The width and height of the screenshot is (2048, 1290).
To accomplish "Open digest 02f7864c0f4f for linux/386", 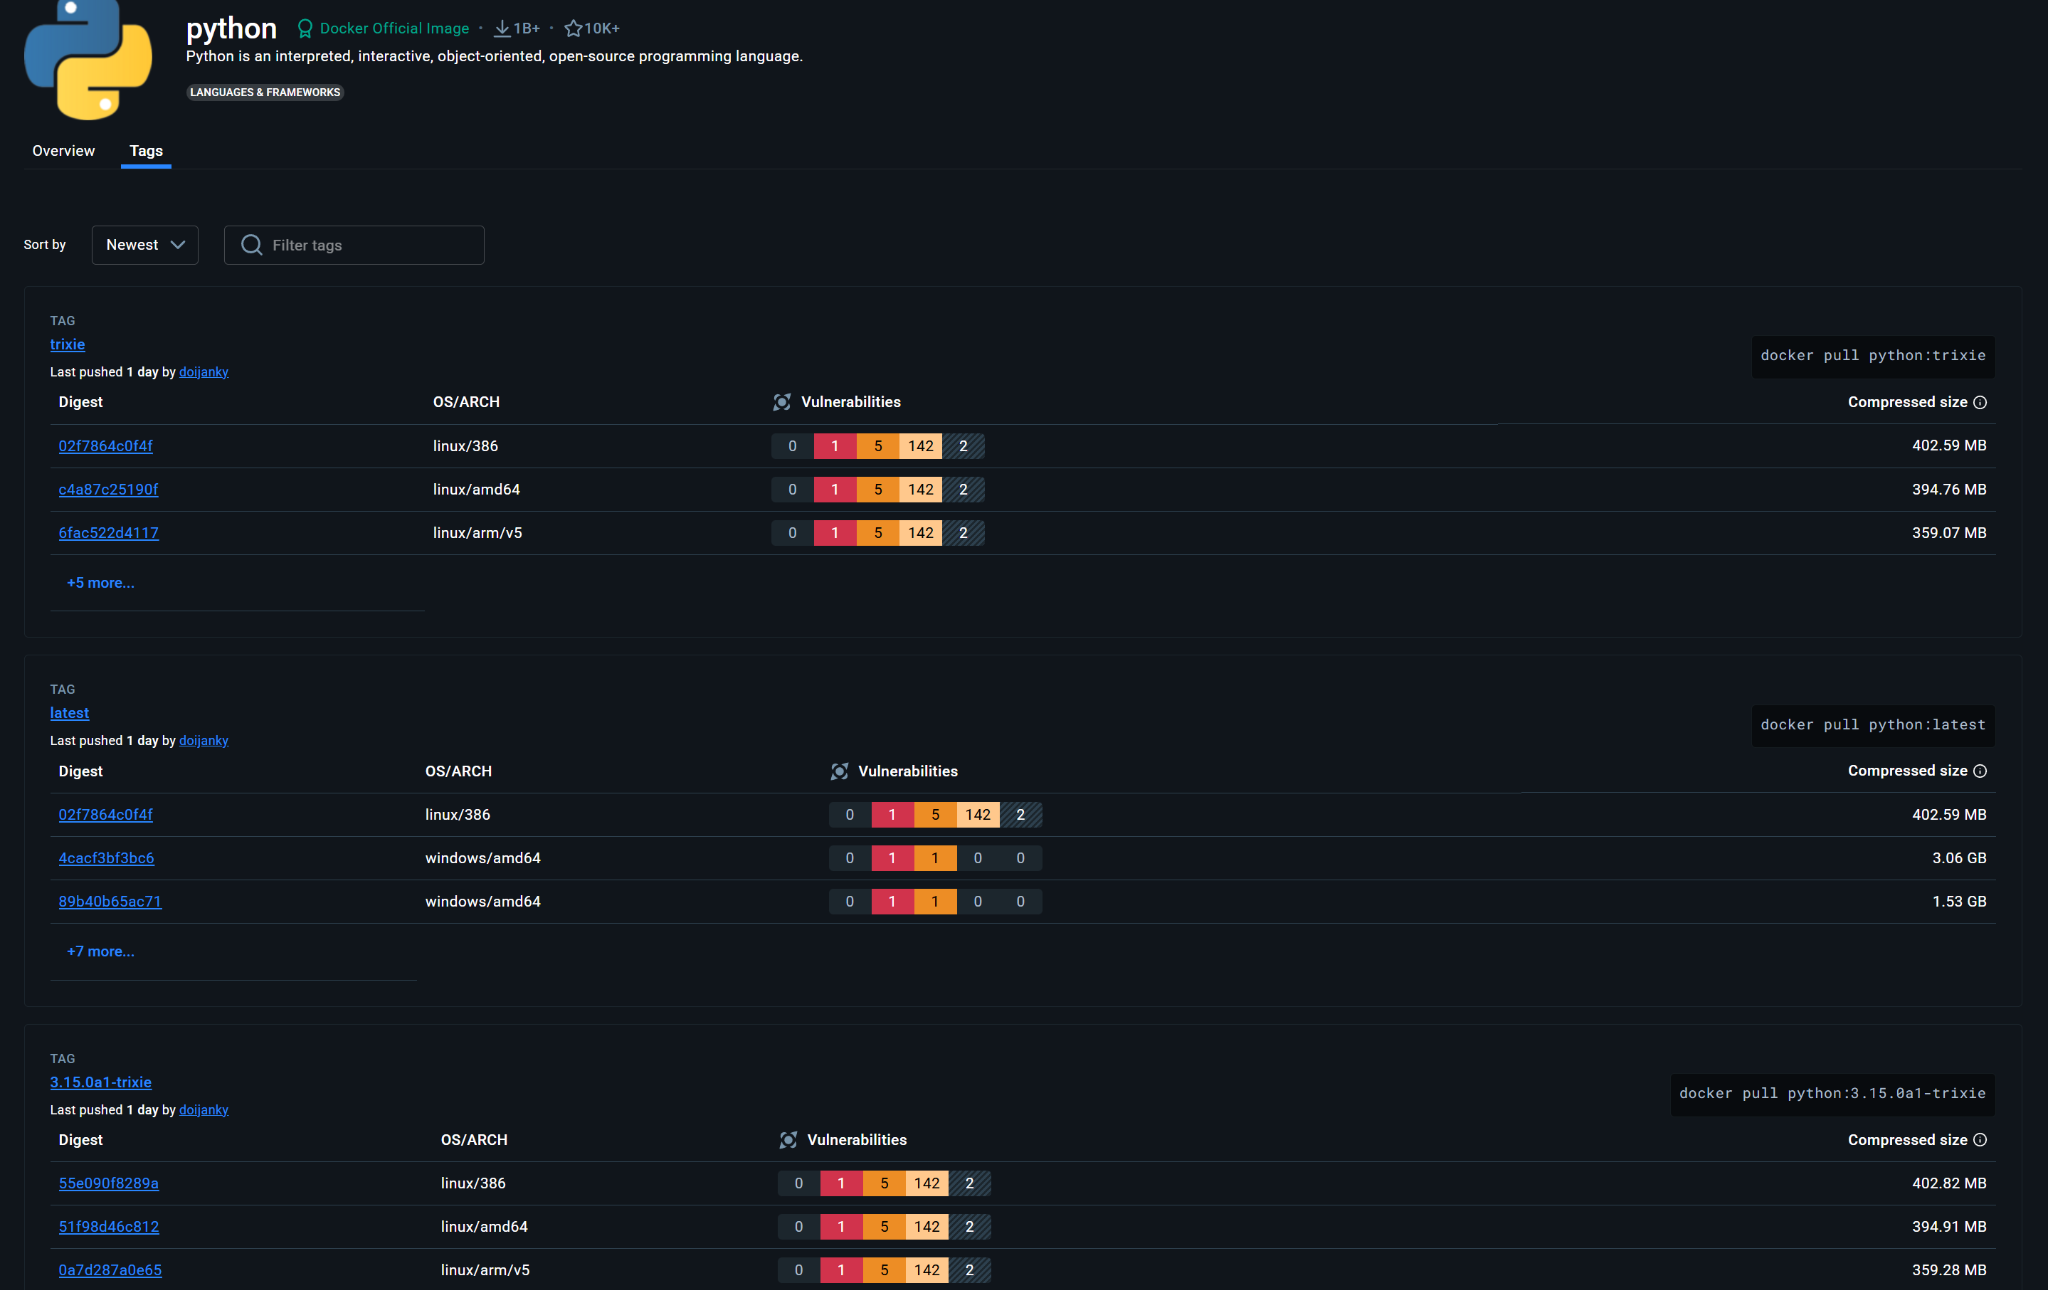I will (x=106, y=446).
